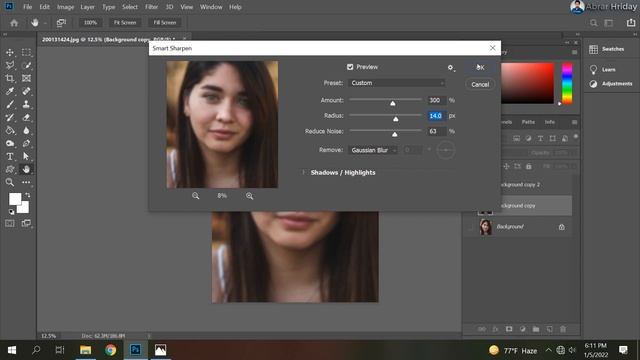This screenshot has width=640, height=360.
Task: Reset default foreground and background colors
Action: (11, 211)
